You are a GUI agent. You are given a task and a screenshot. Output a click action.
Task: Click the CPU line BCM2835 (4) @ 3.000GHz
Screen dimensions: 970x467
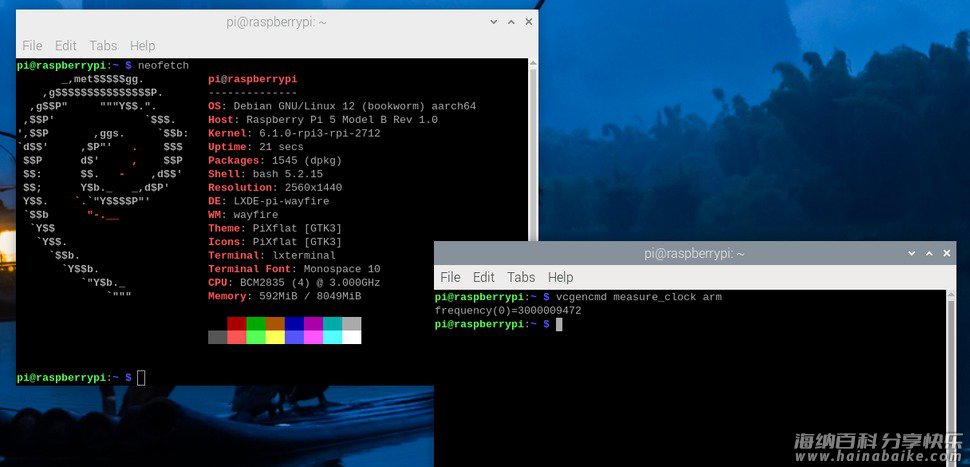[294, 283]
